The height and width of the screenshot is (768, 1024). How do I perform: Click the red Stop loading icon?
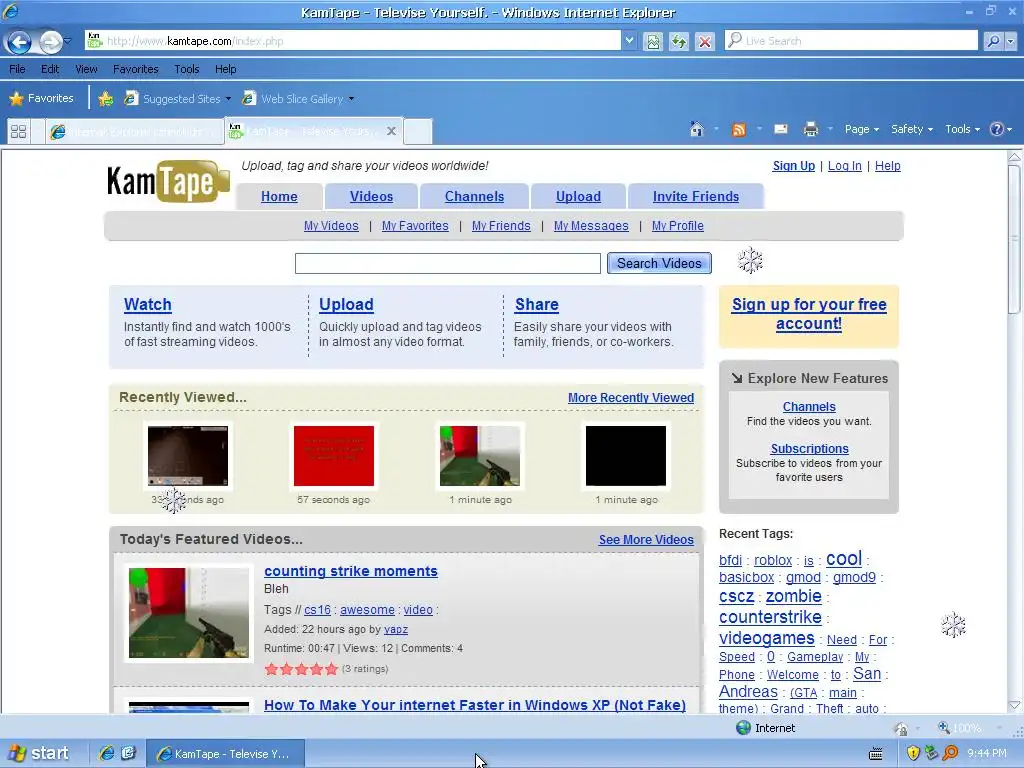coord(705,41)
